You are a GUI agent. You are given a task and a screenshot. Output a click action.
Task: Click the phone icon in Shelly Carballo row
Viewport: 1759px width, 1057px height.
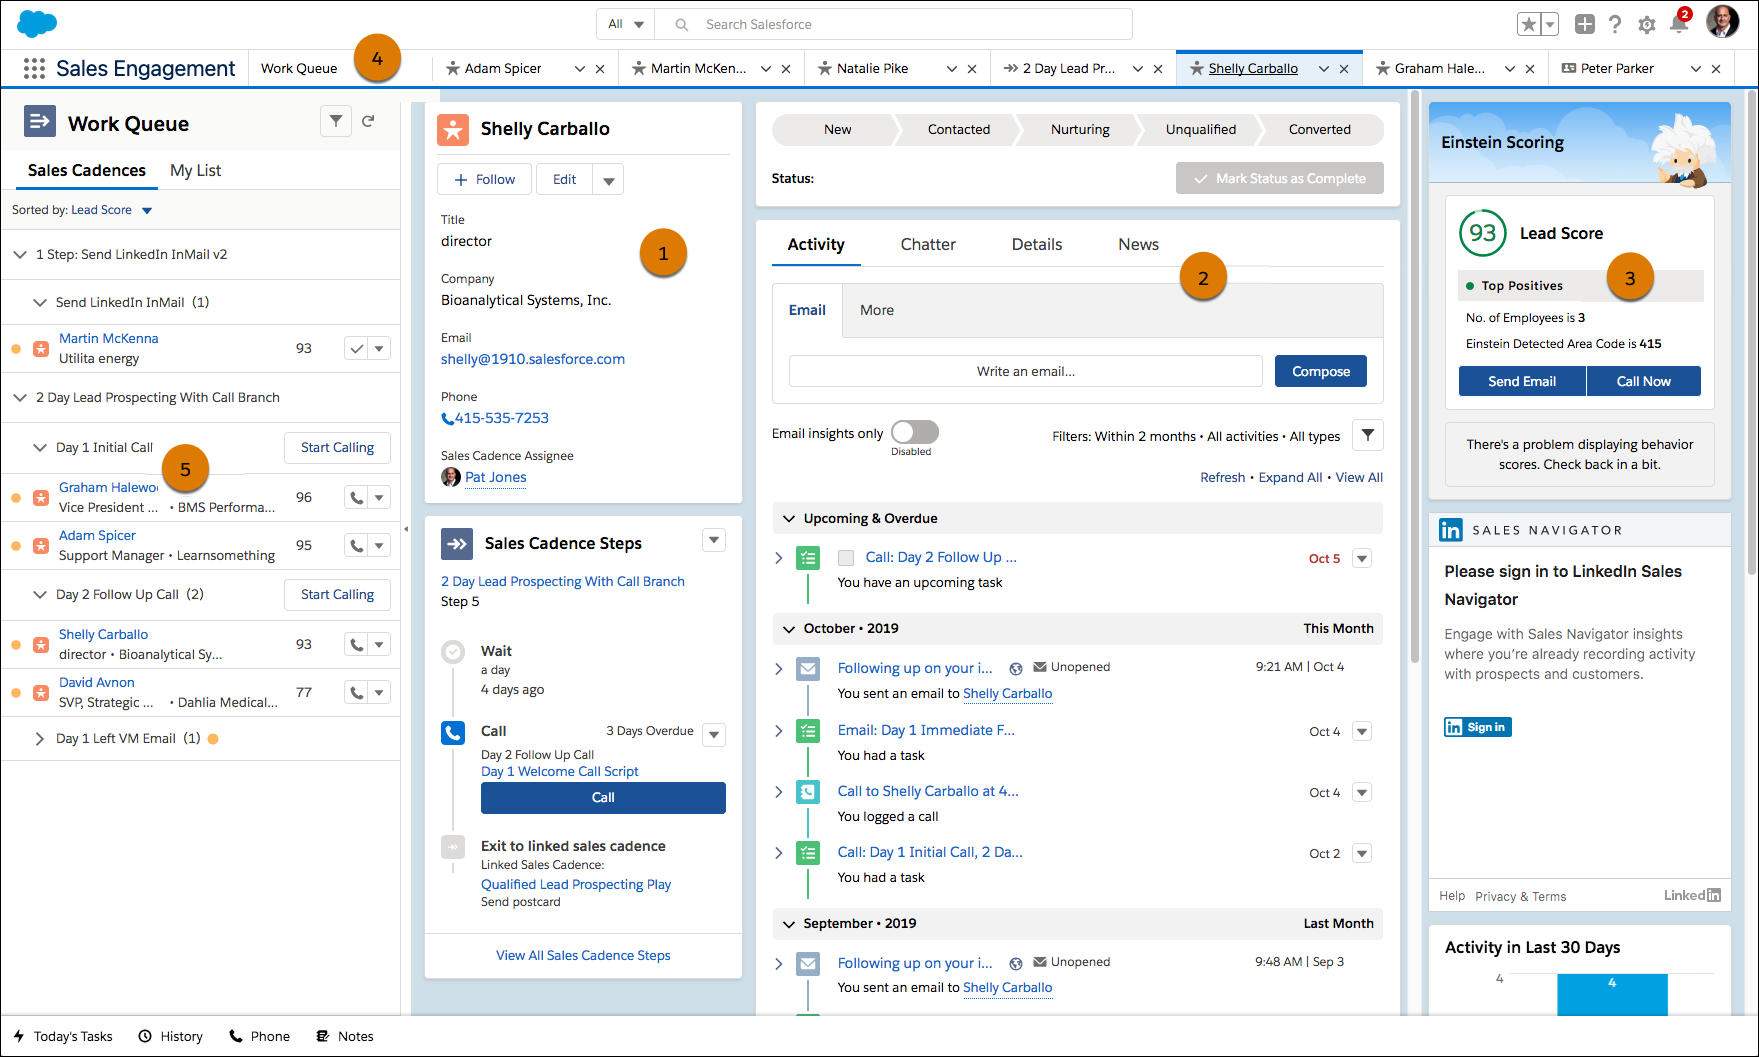pos(356,645)
